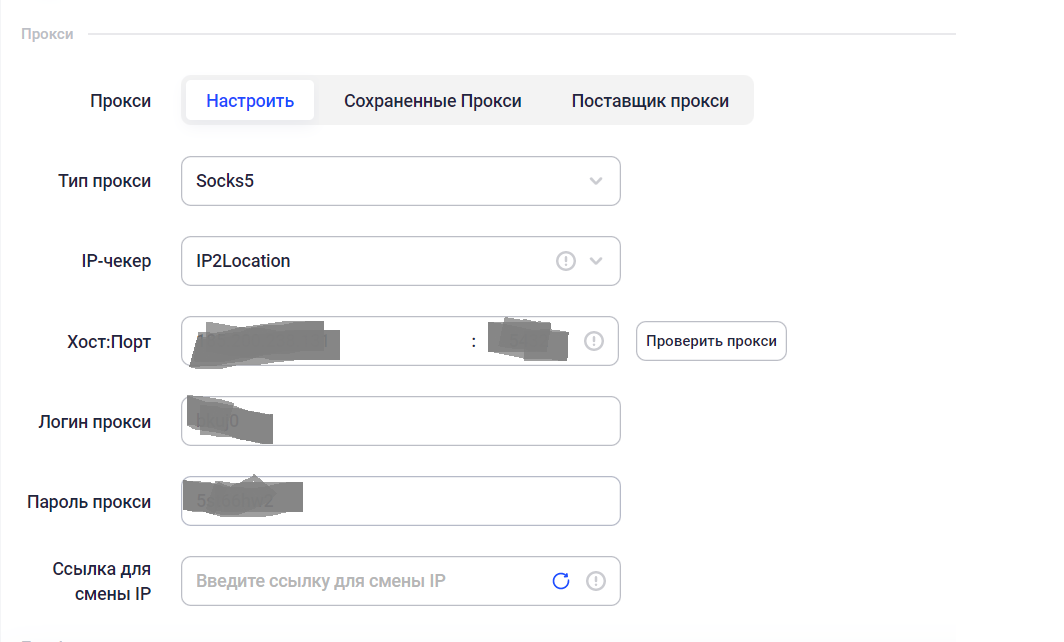The height and width of the screenshot is (642, 1064).
Task: Switch to the Настроить tab
Action: point(250,100)
